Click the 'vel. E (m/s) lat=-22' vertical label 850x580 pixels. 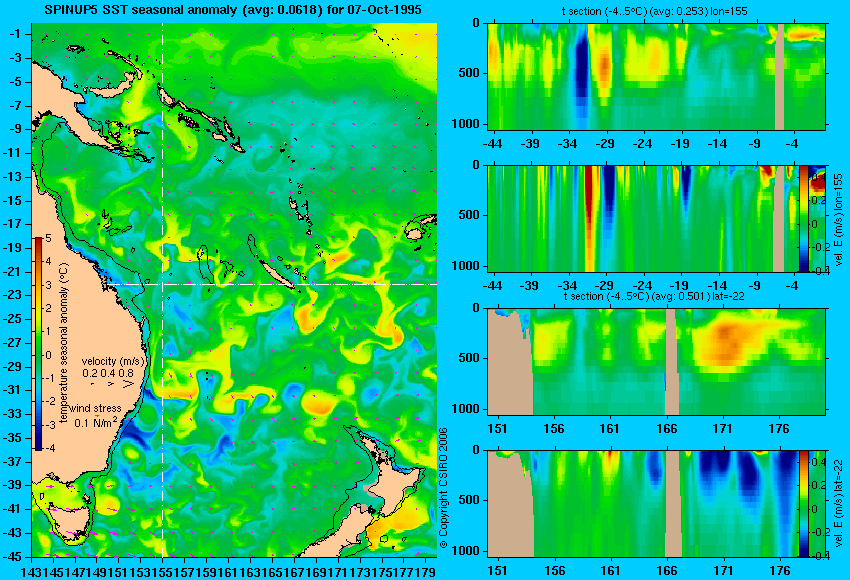click(x=839, y=504)
